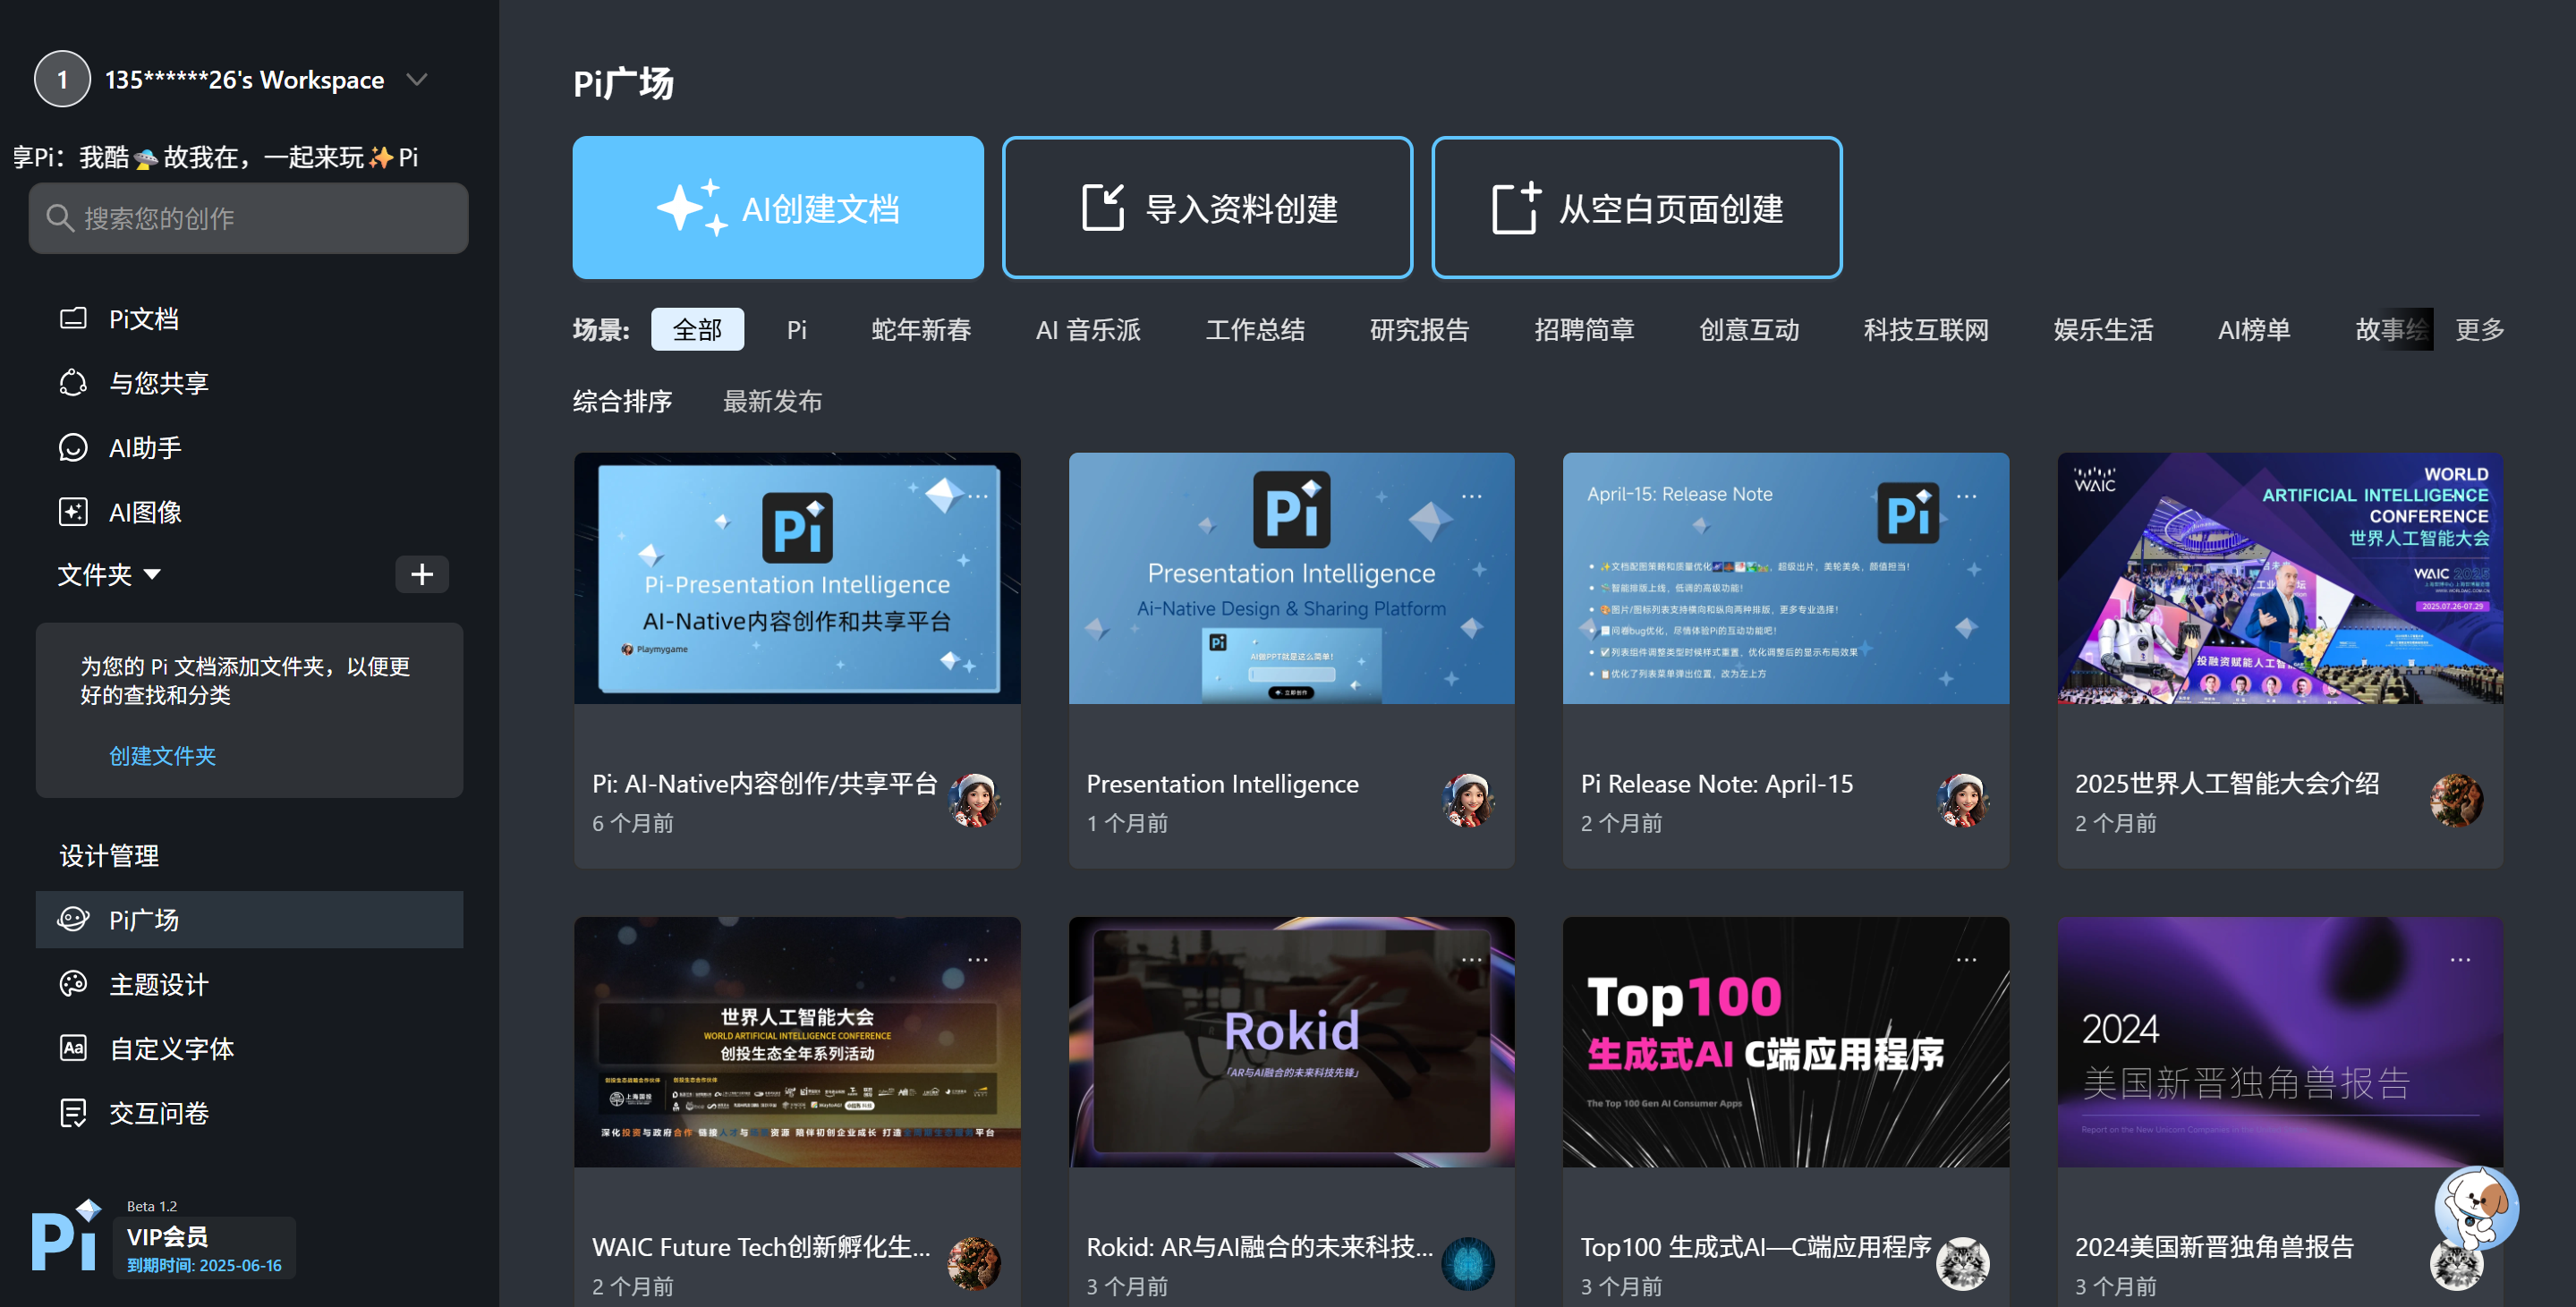Focus the 搜索您的创作 search field
Screen dimensions: 2576x1307
pyautogui.click(x=248, y=218)
